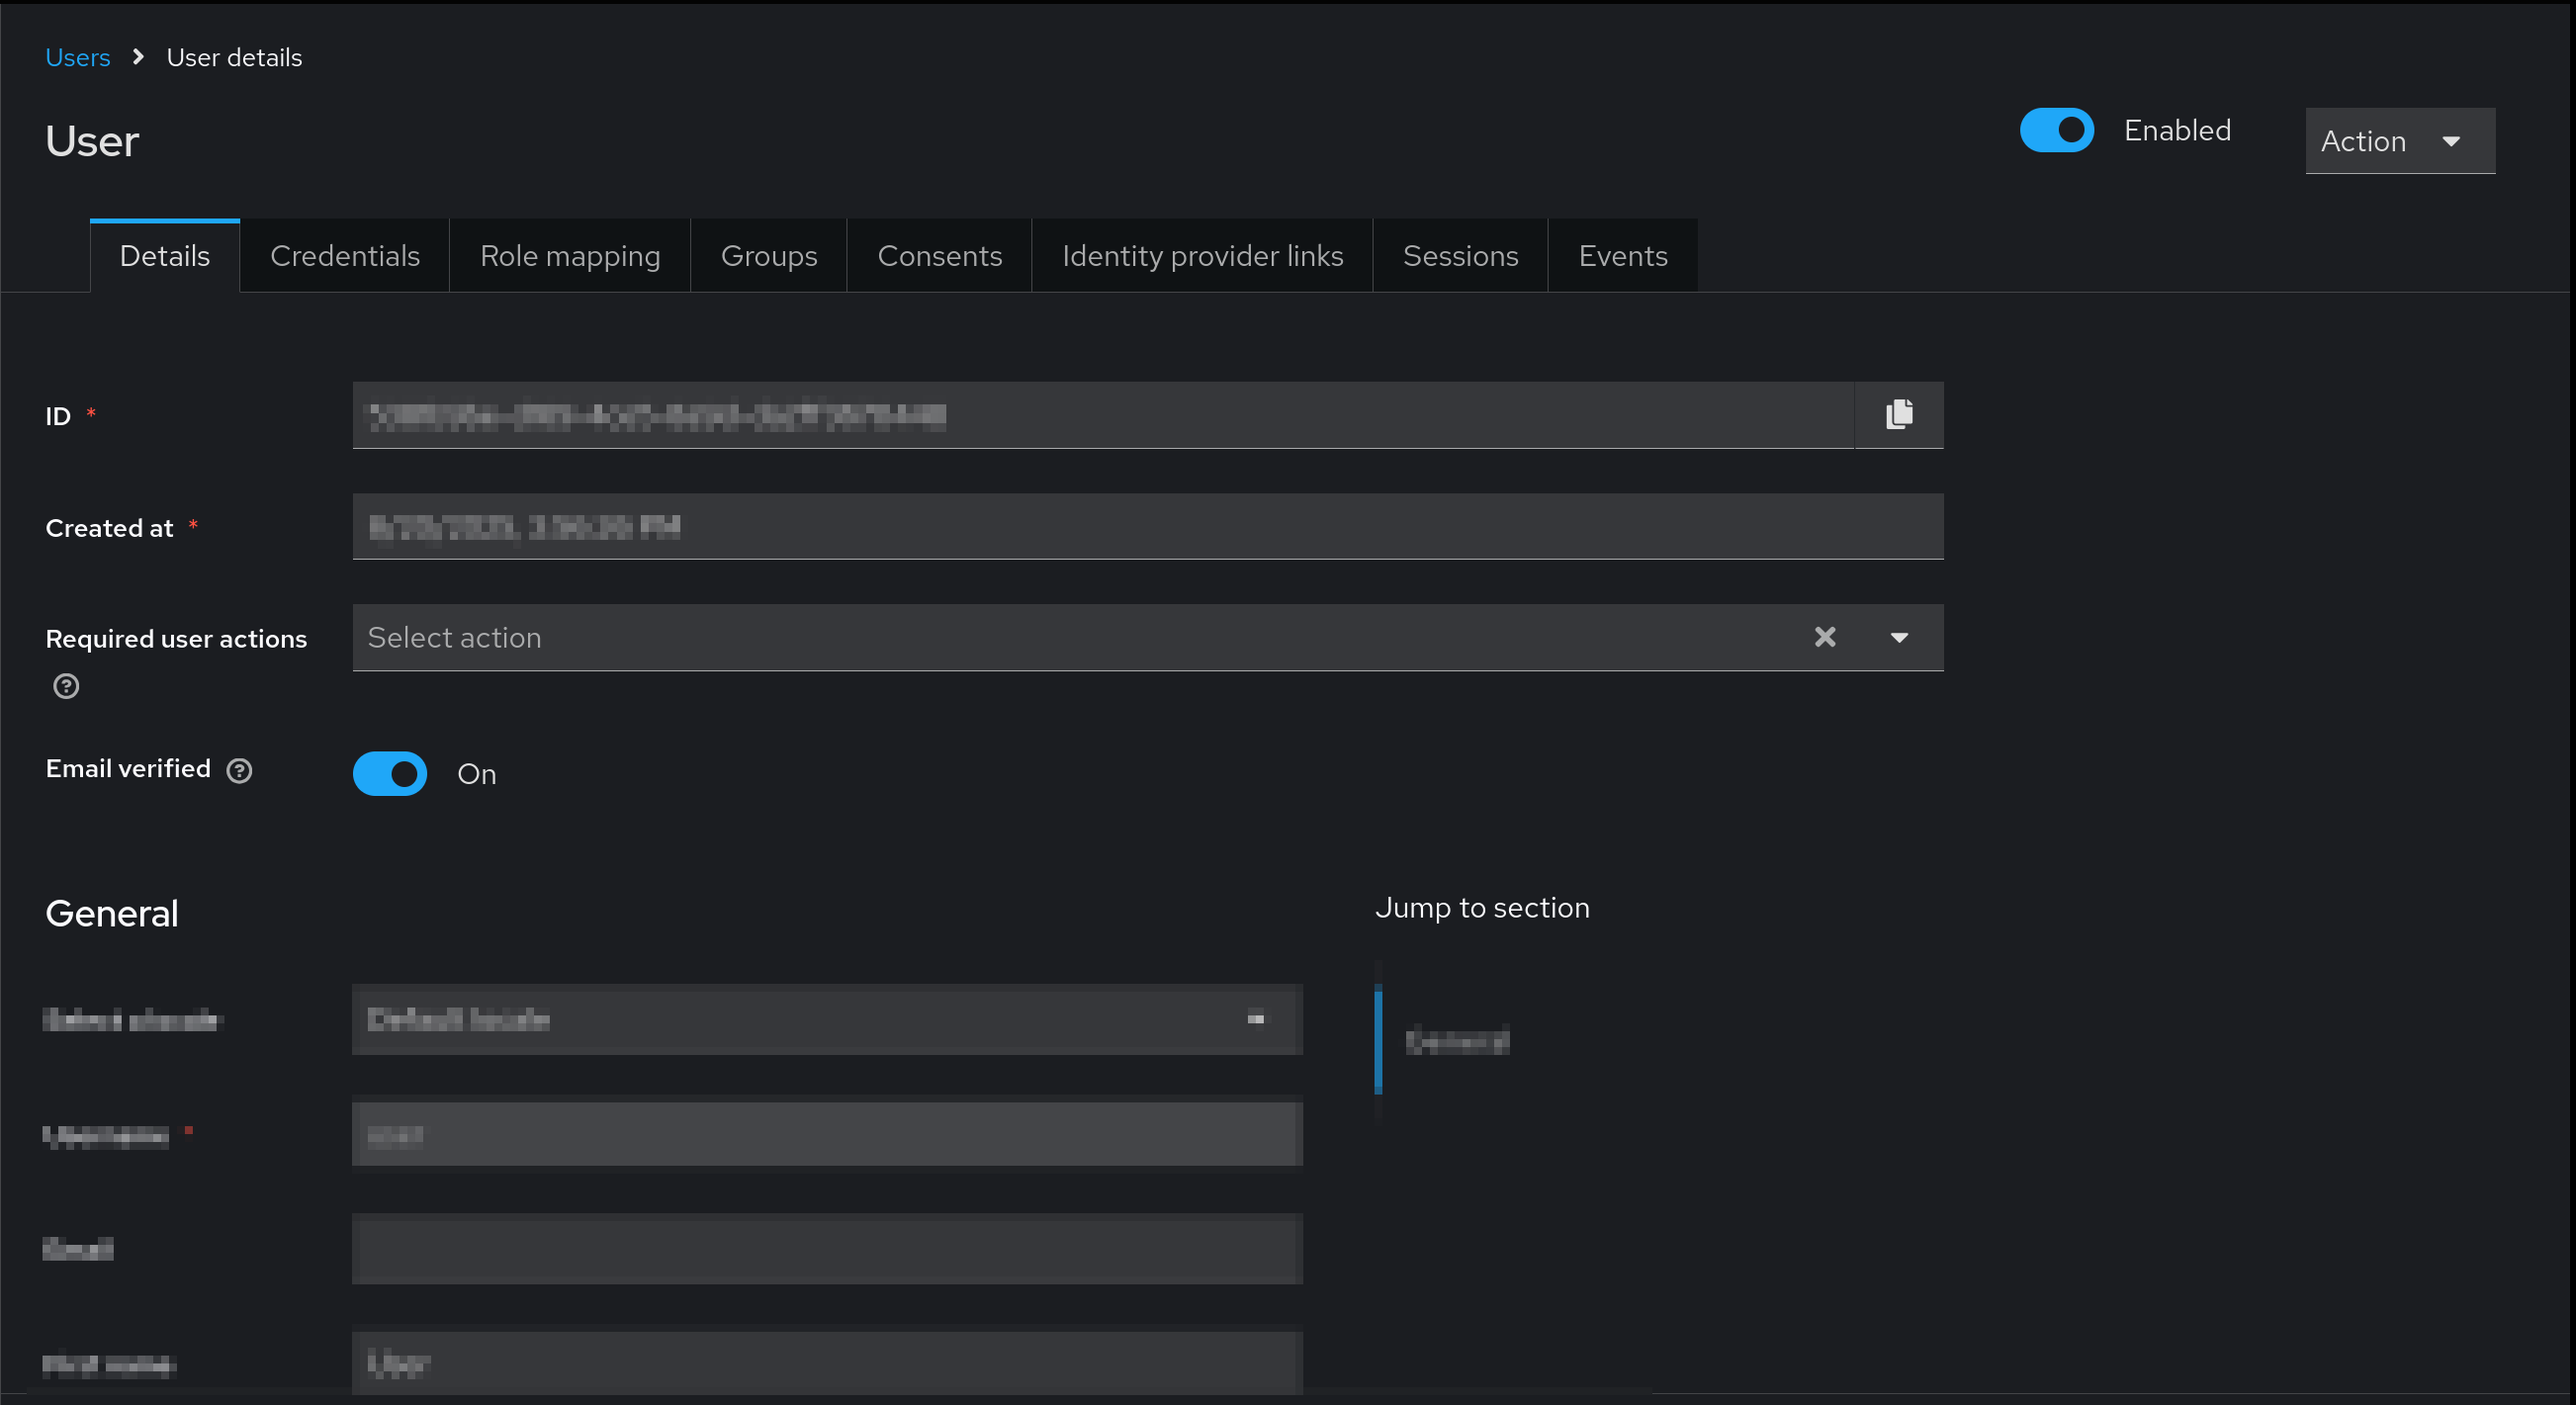This screenshot has width=2576, height=1405.
Task: Copy the user ID to clipboard
Action: click(1898, 414)
